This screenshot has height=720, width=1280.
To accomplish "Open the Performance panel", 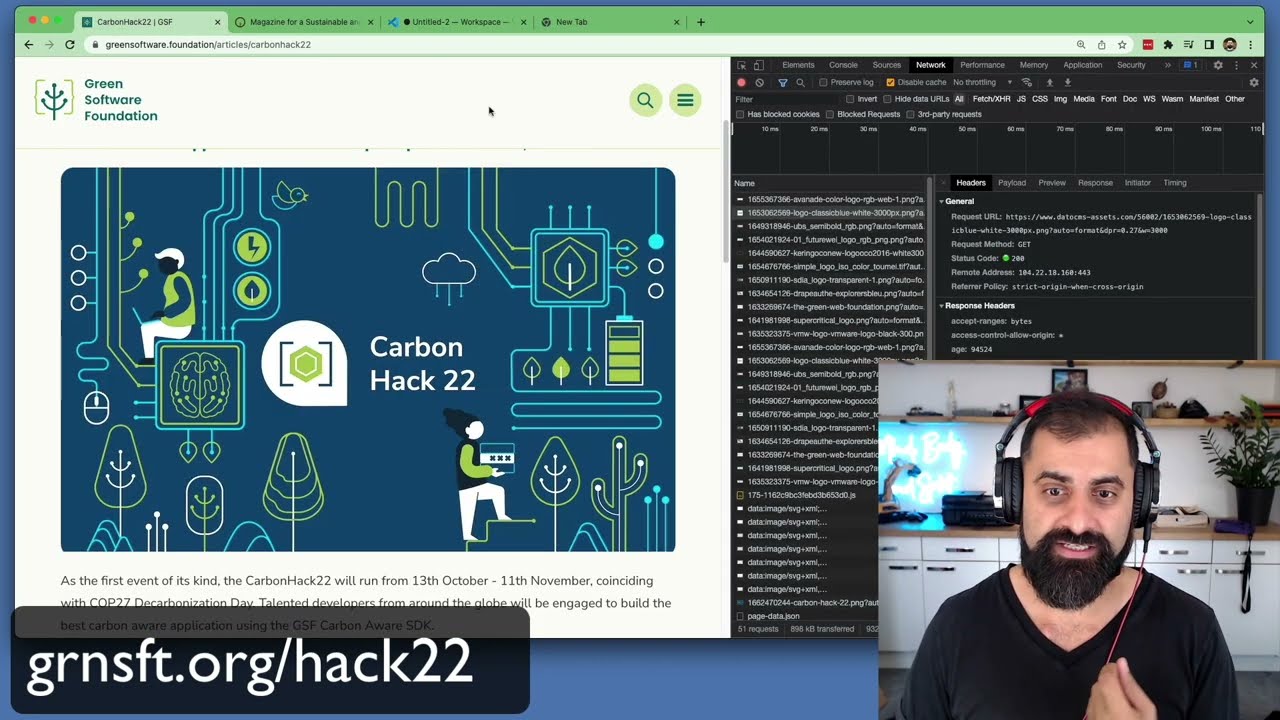I will (x=982, y=65).
